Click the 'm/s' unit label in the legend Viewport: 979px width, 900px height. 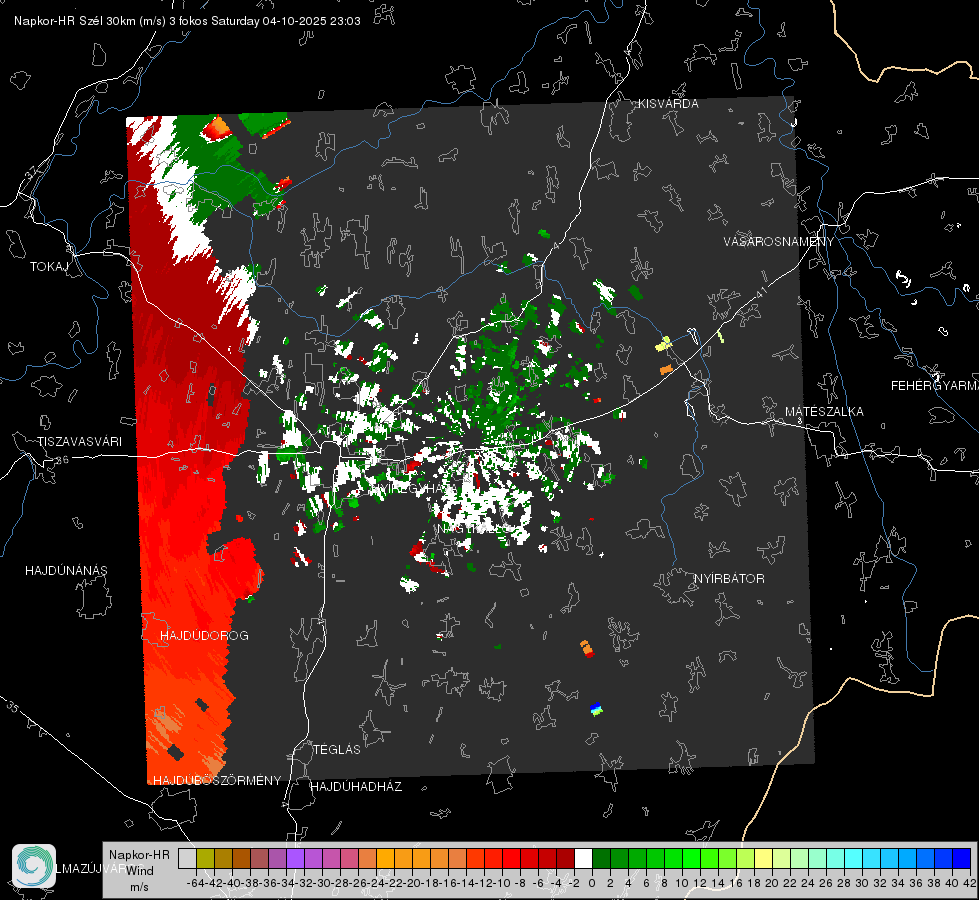point(139,887)
